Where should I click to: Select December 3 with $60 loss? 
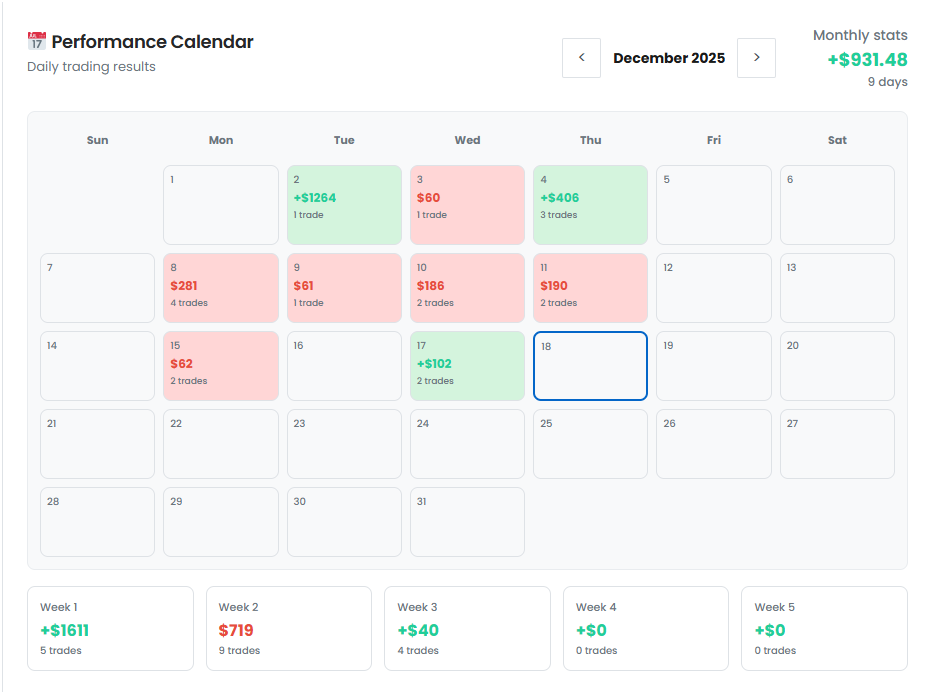pos(467,204)
